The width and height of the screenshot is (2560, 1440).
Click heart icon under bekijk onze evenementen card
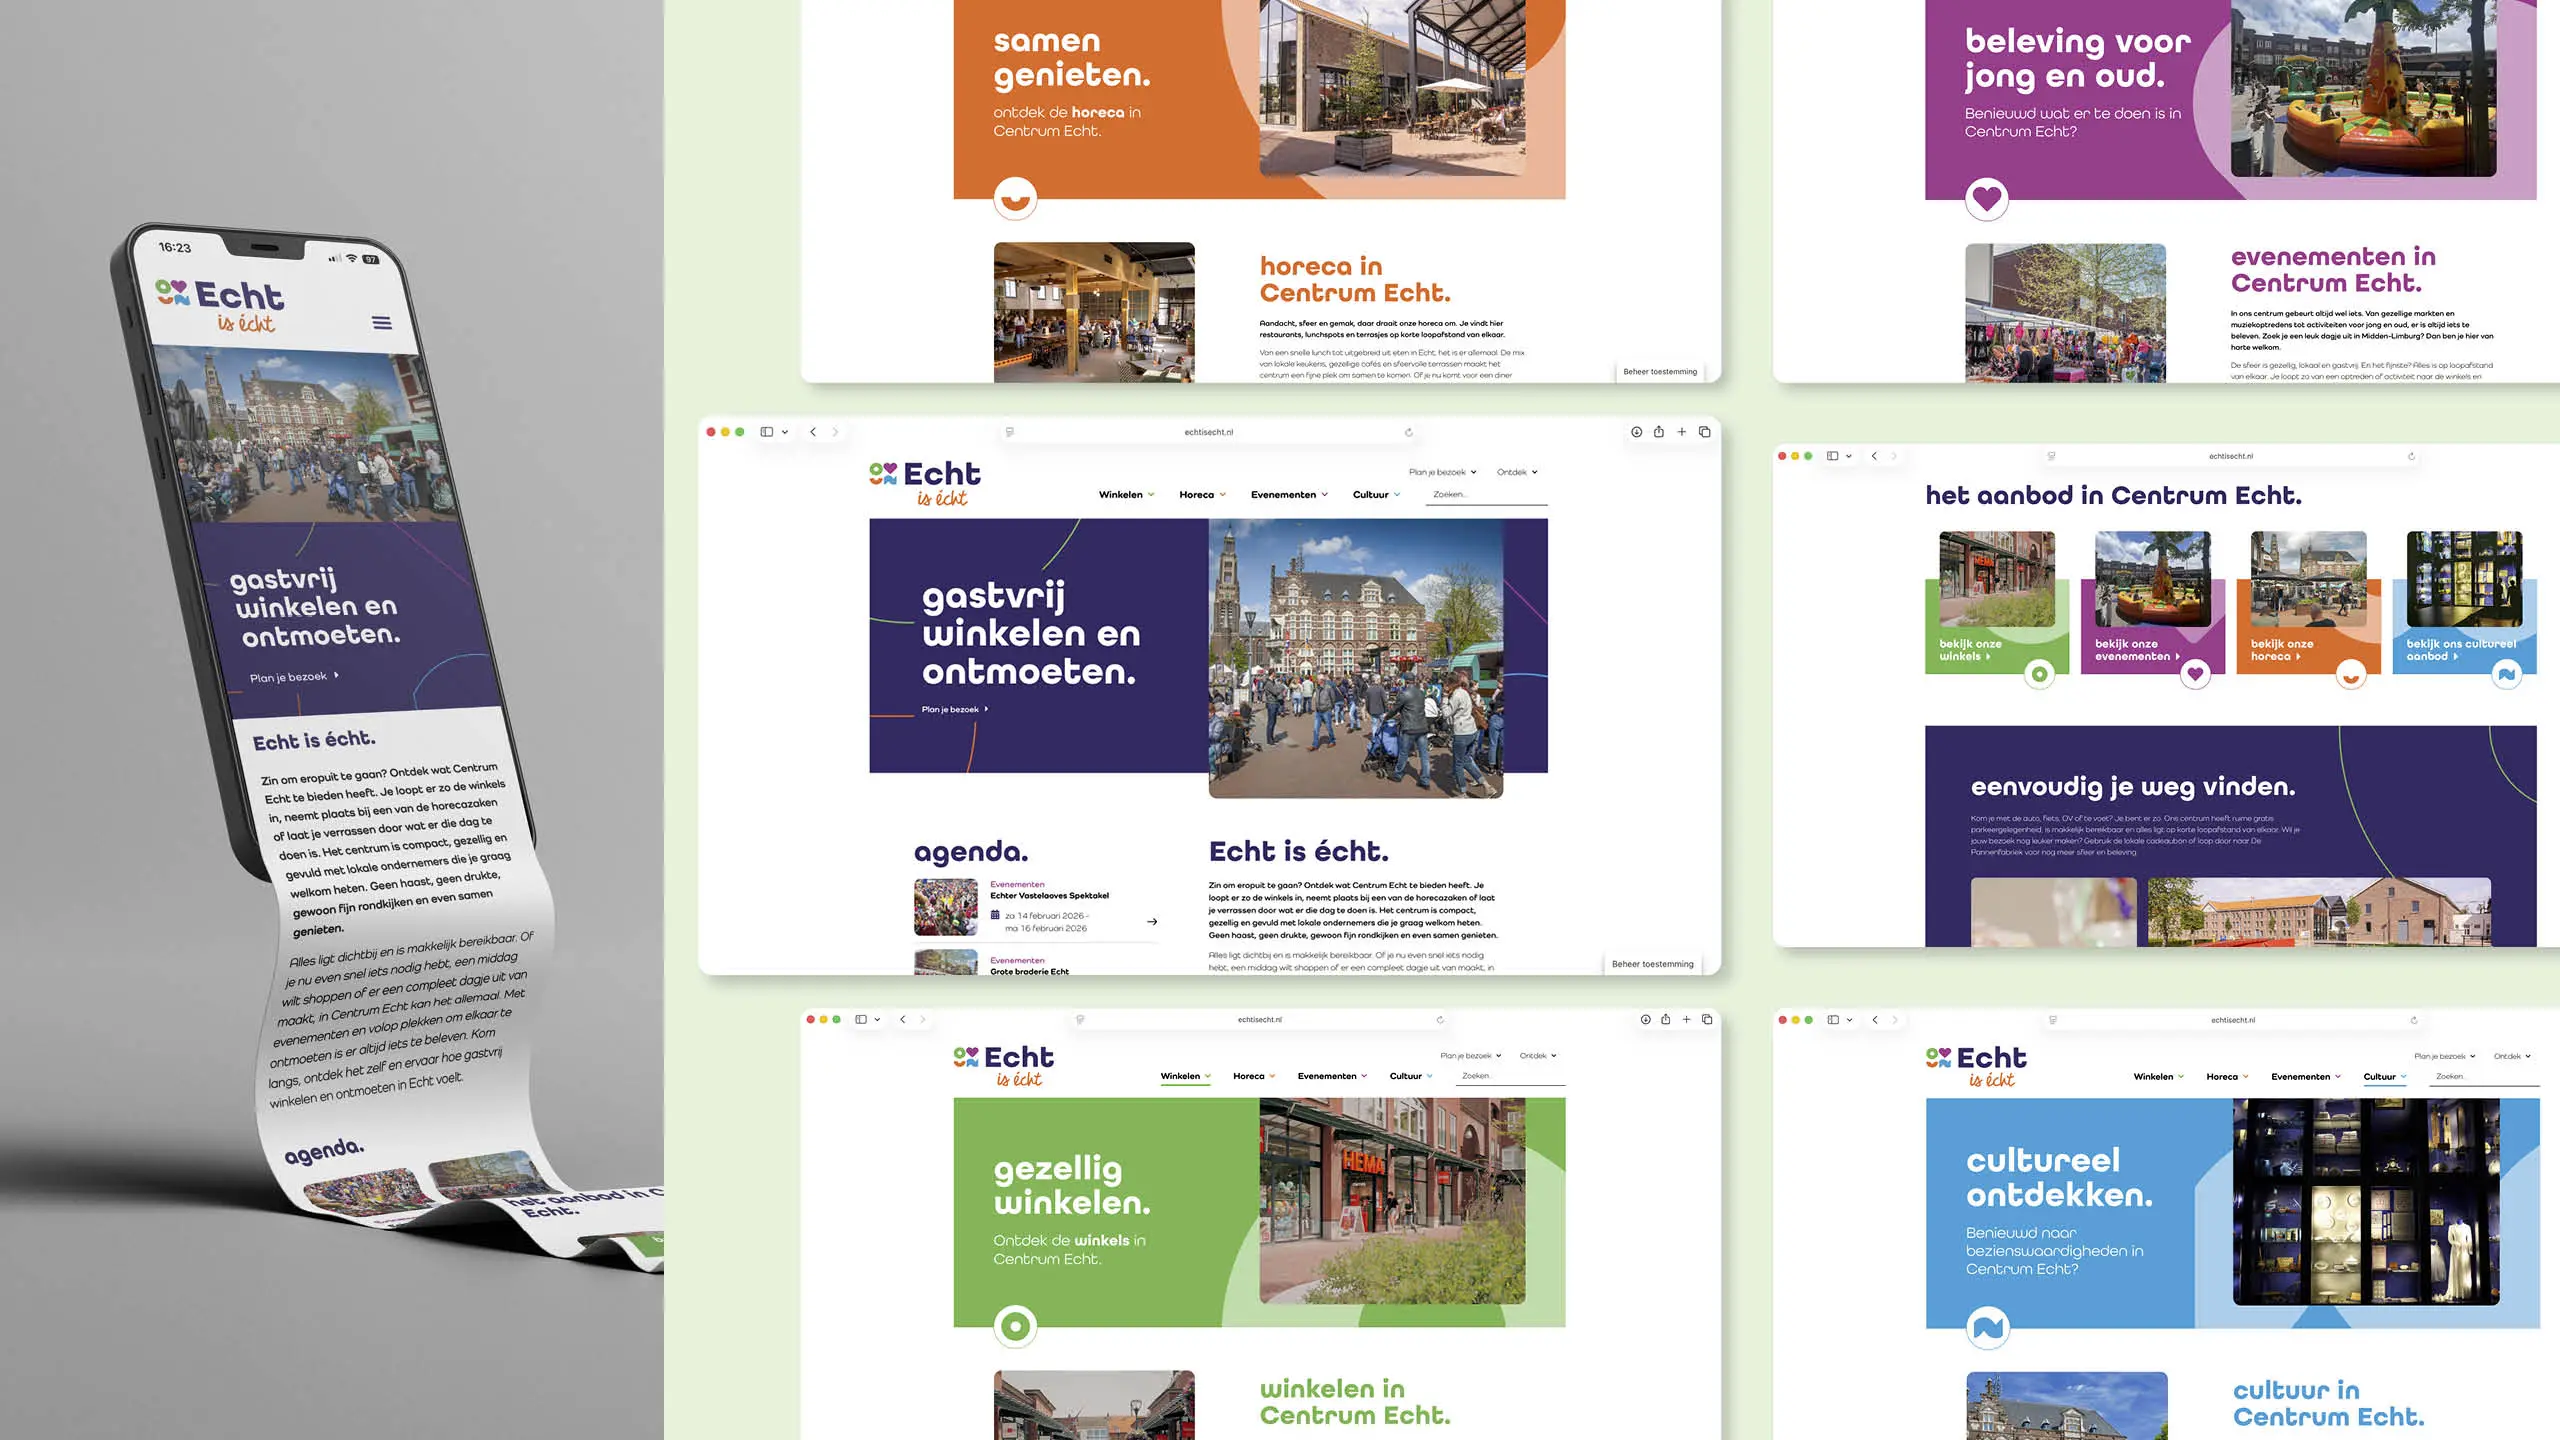(2194, 674)
